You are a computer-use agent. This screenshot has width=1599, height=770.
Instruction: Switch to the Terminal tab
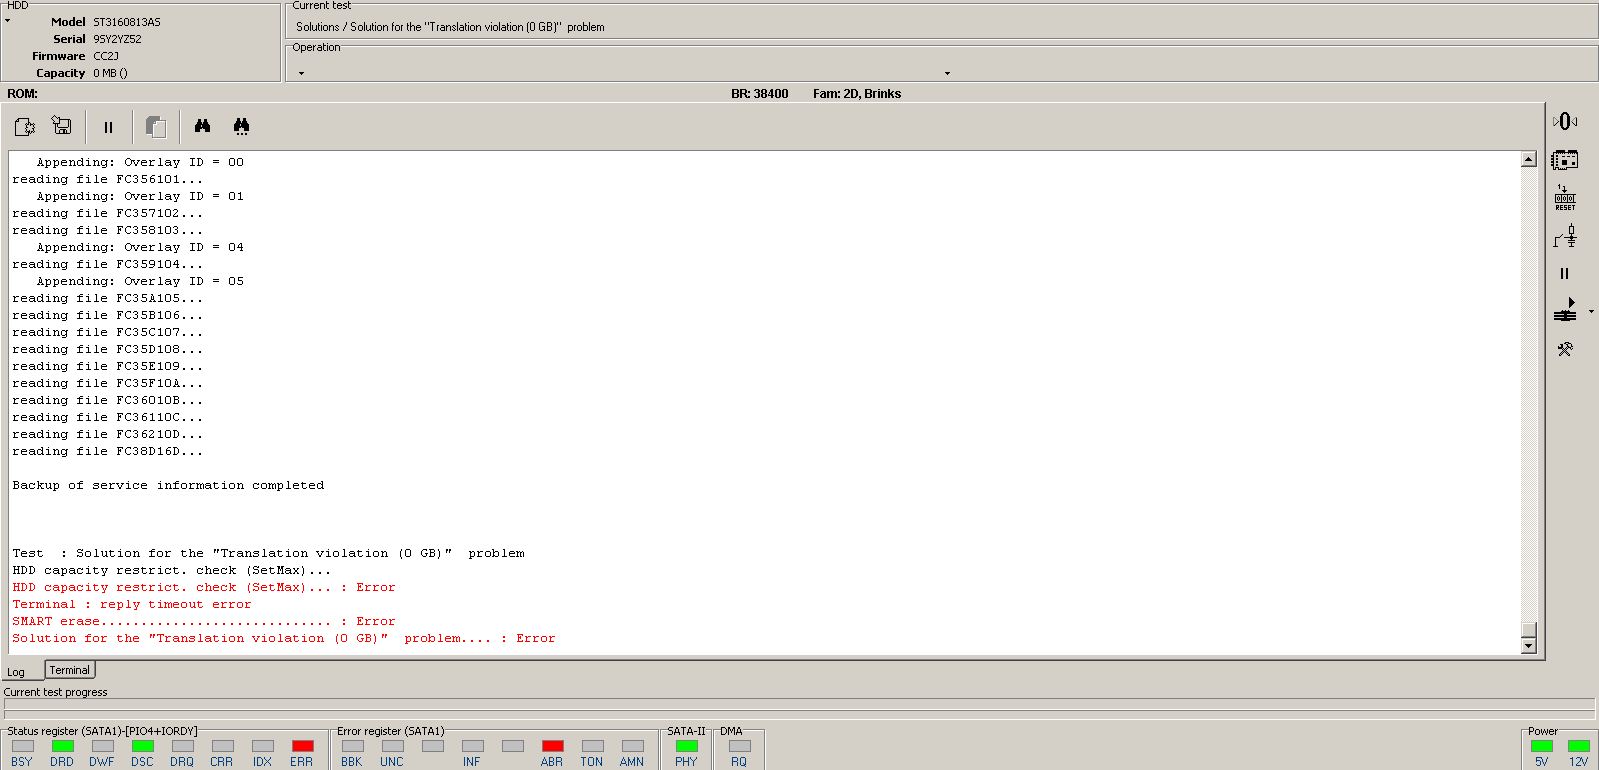click(69, 670)
